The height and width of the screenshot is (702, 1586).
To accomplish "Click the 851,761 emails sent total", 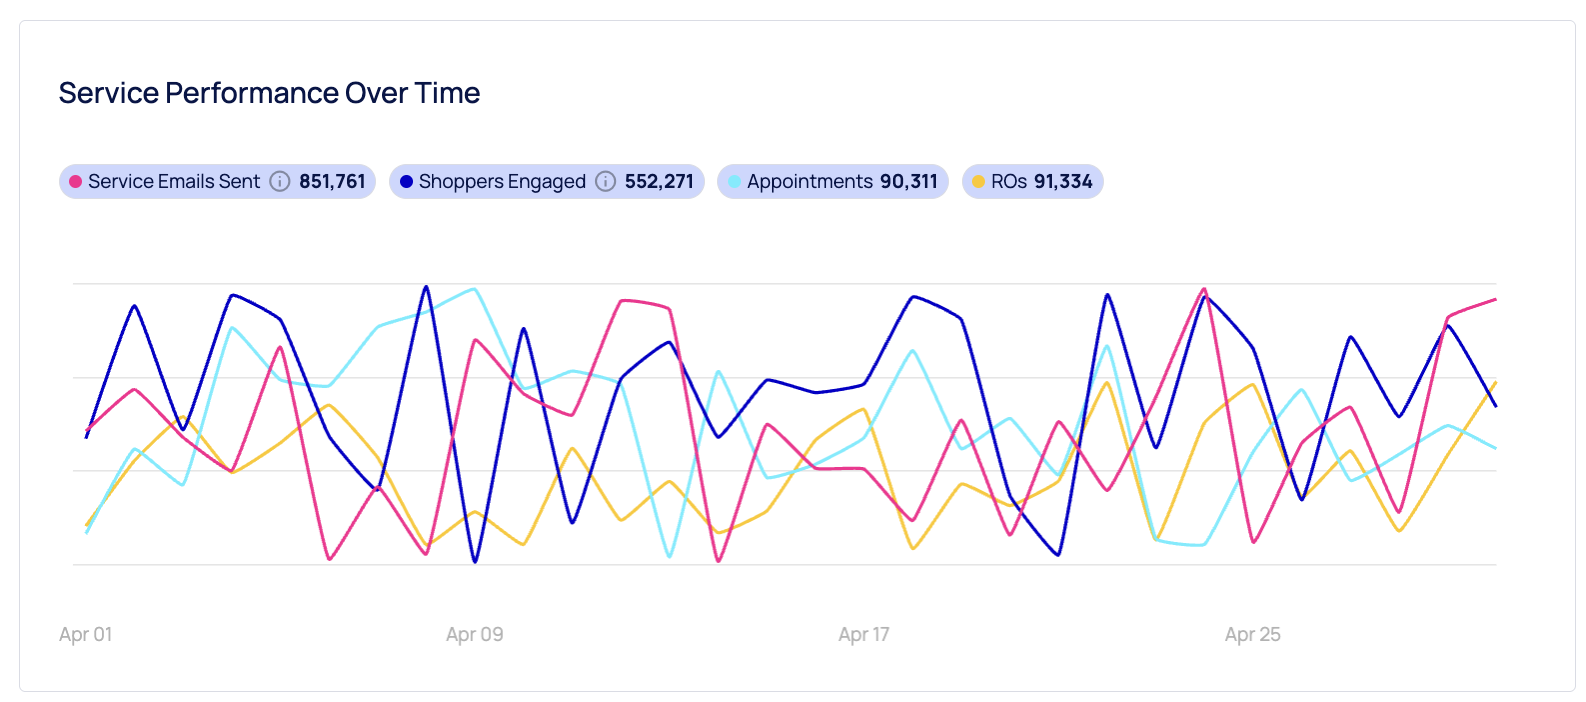I will pyautogui.click(x=332, y=181).
